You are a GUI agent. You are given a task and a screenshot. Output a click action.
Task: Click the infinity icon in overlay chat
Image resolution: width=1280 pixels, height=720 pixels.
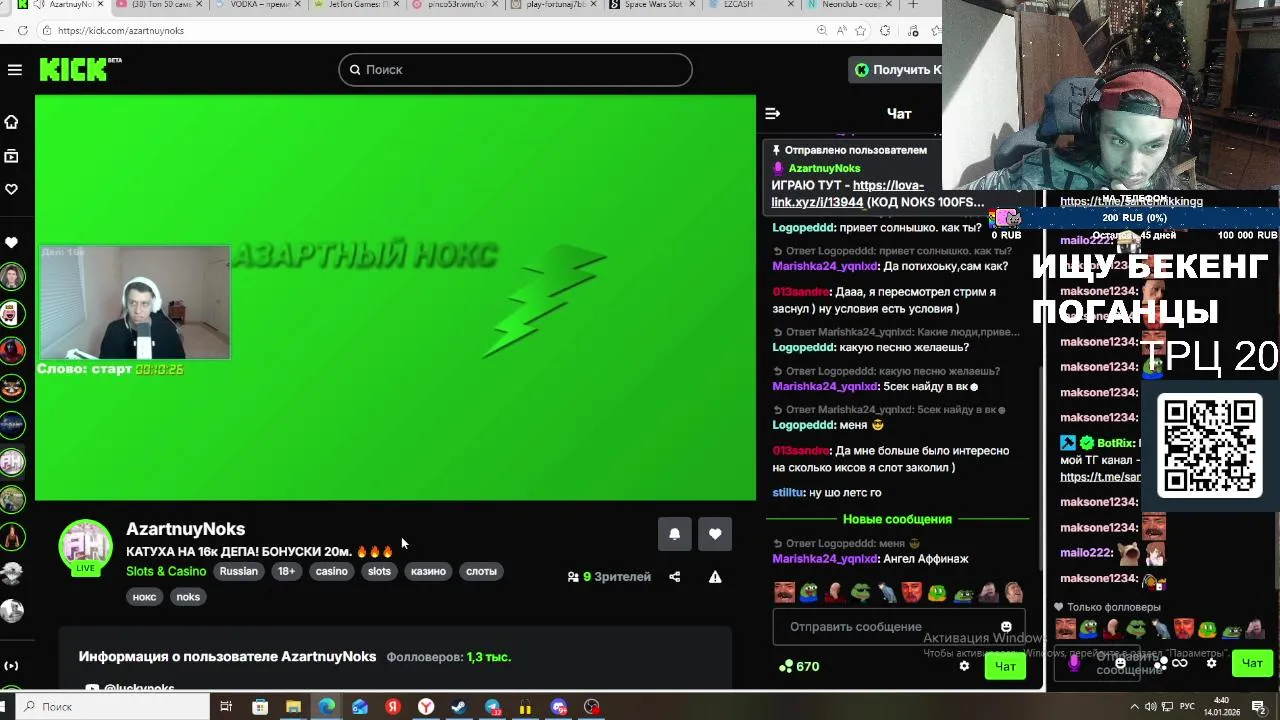(1179, 663)
